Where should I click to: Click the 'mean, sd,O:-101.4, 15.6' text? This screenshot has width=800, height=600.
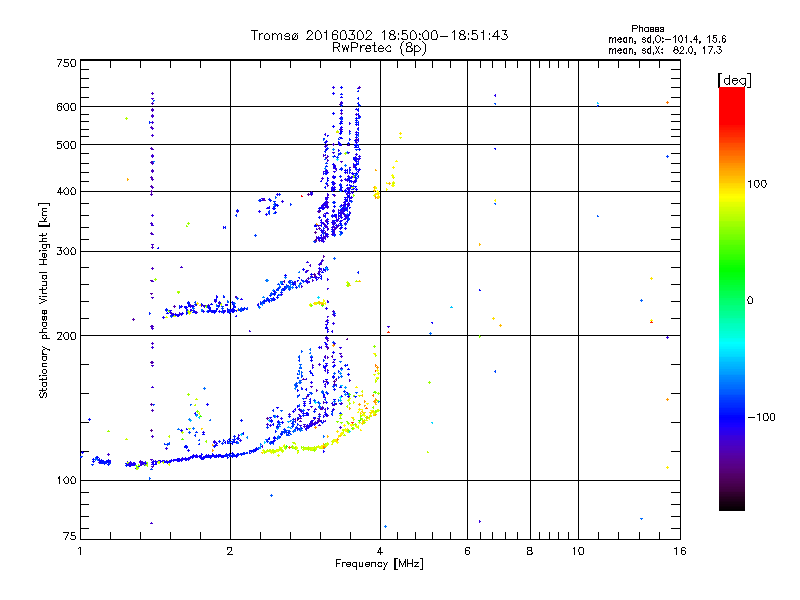click(667, 39)
